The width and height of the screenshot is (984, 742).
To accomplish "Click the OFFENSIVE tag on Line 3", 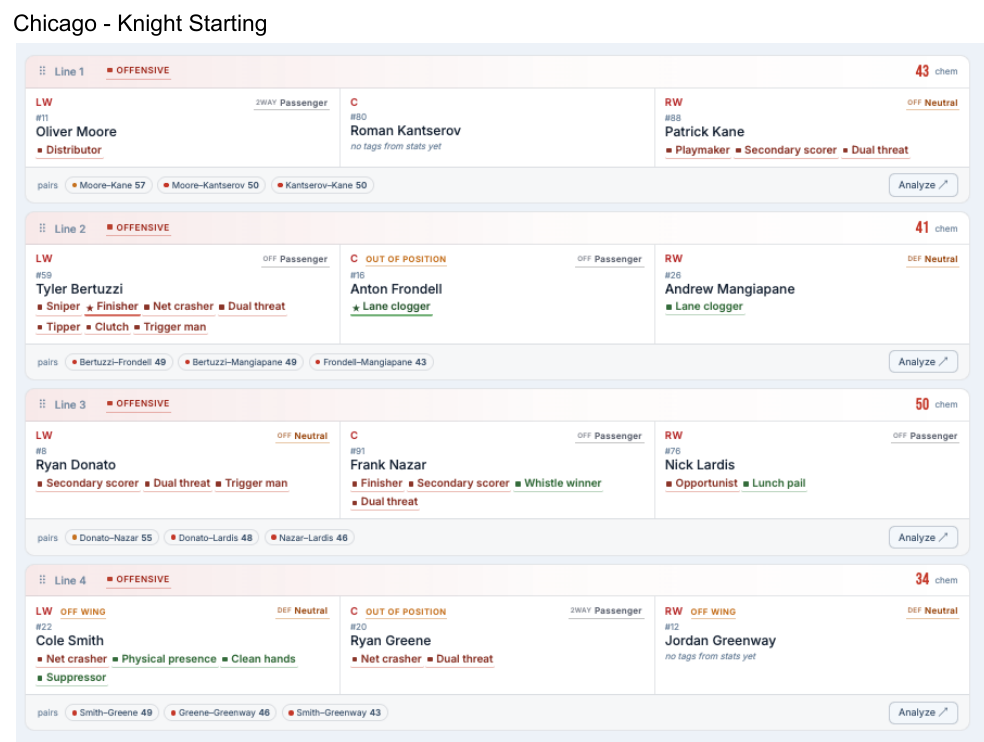I will click(x=138, y=403).
